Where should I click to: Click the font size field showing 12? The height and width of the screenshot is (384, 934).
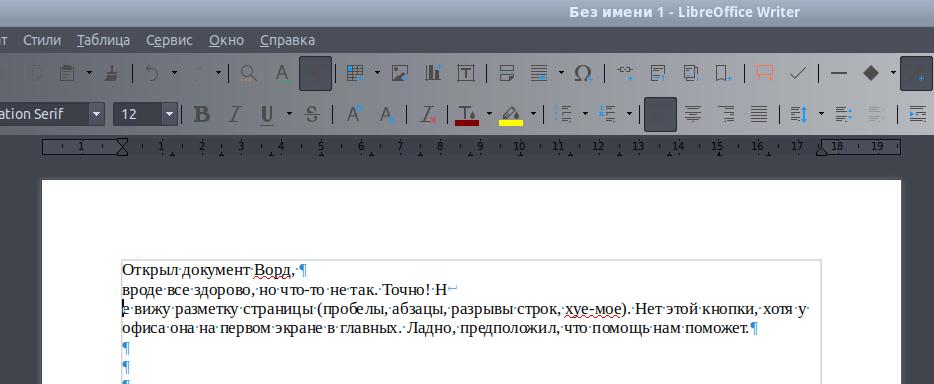(x=138, y=114)
